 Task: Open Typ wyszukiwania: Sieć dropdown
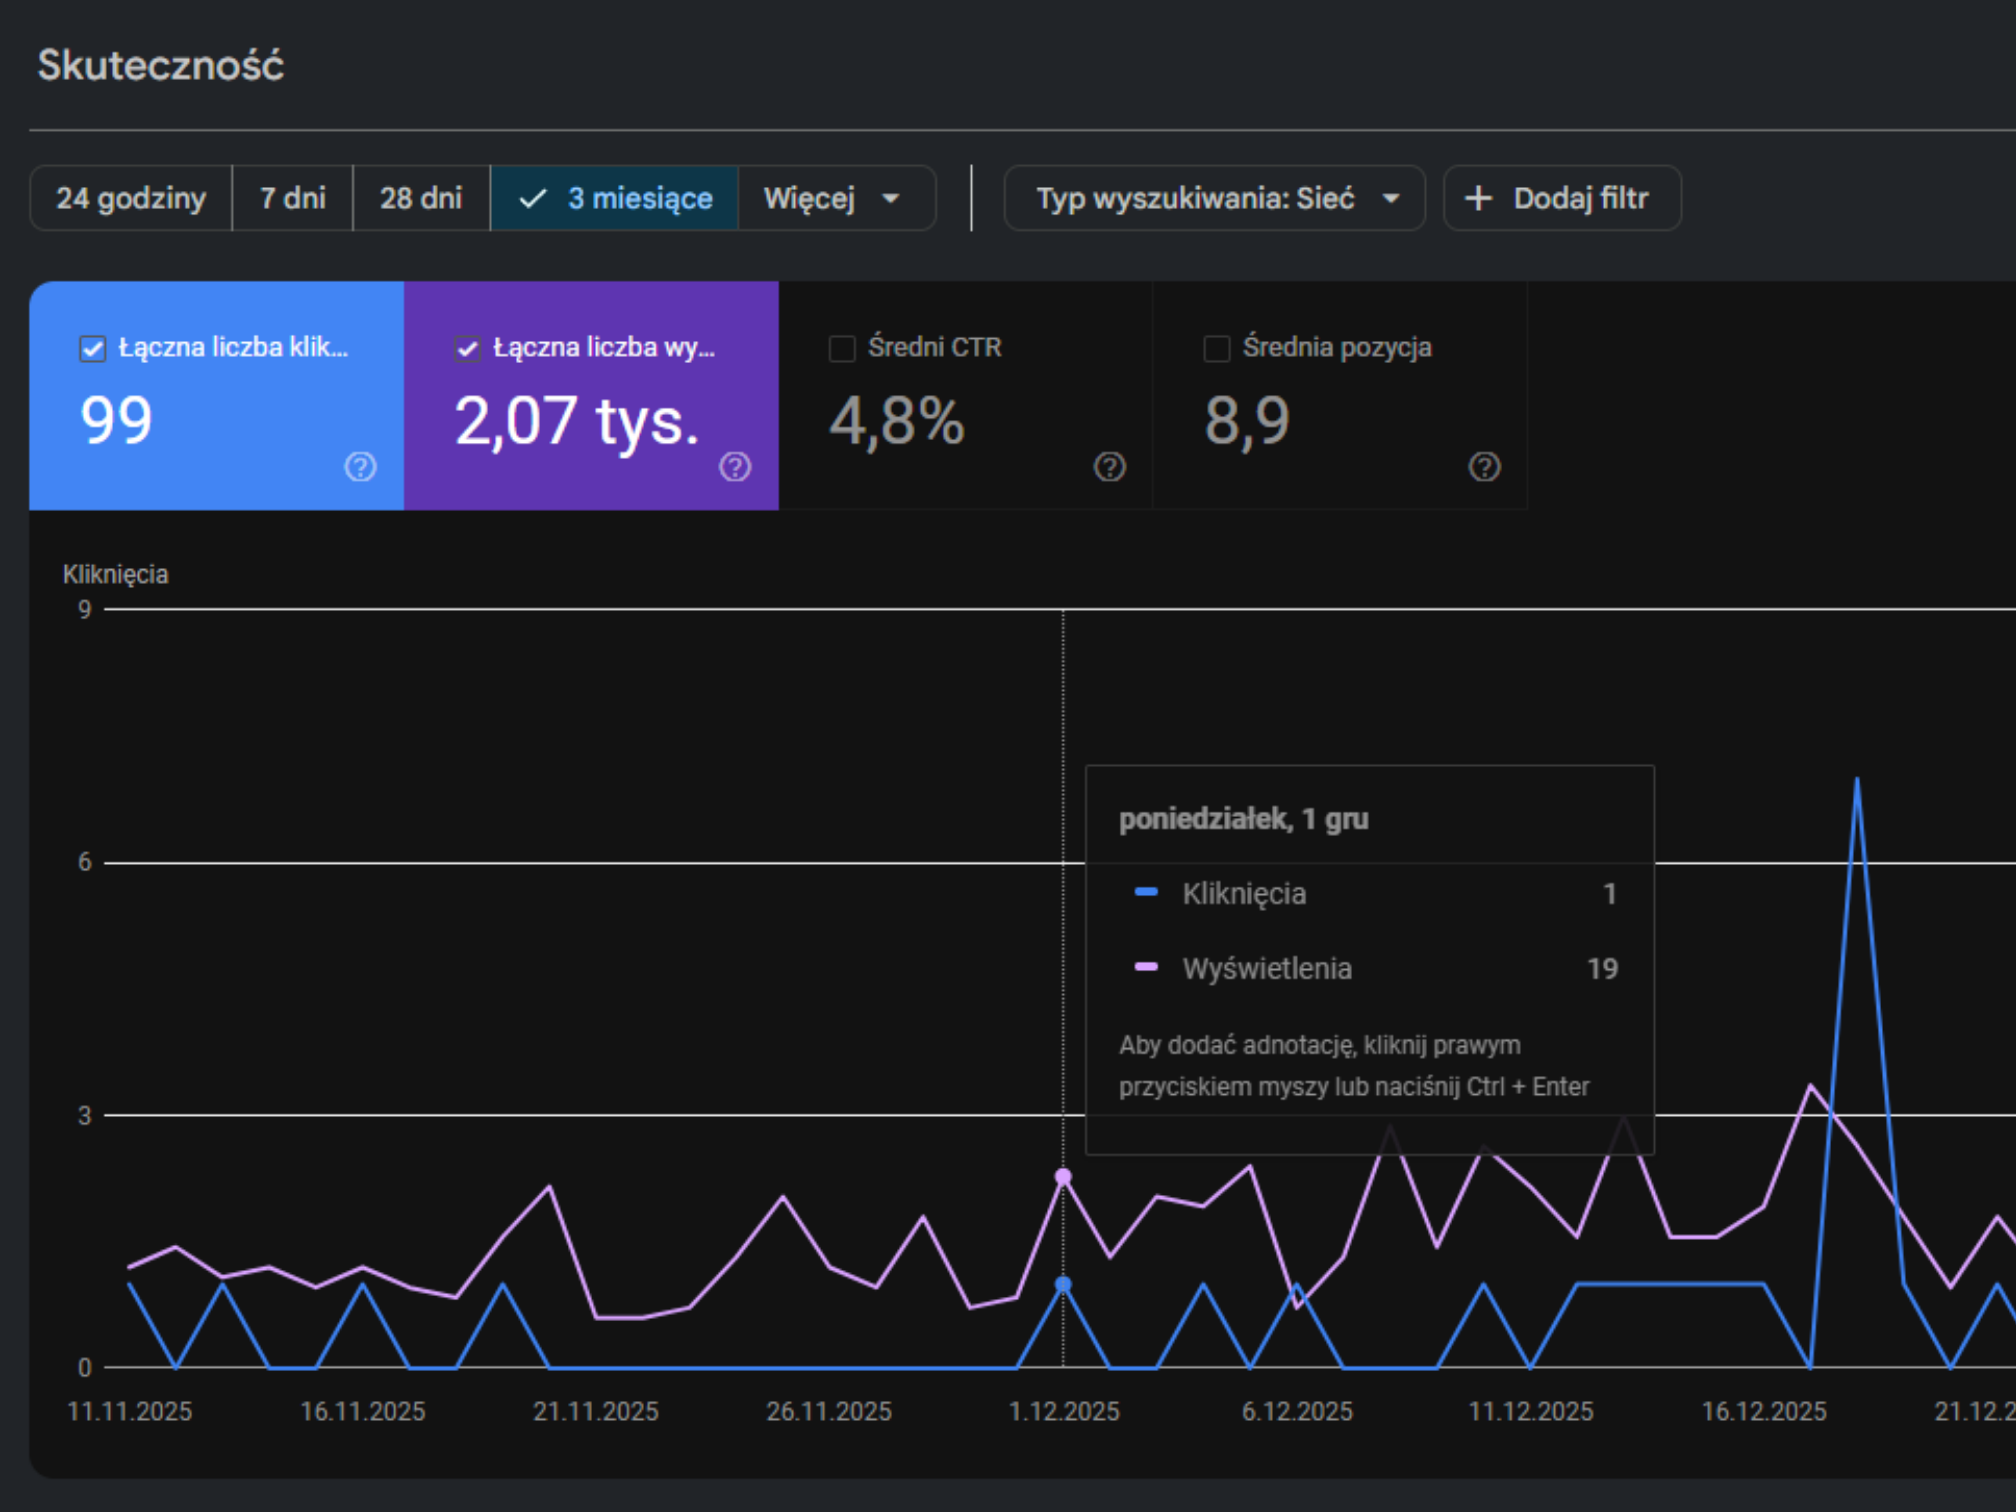tap(1214, 198)
